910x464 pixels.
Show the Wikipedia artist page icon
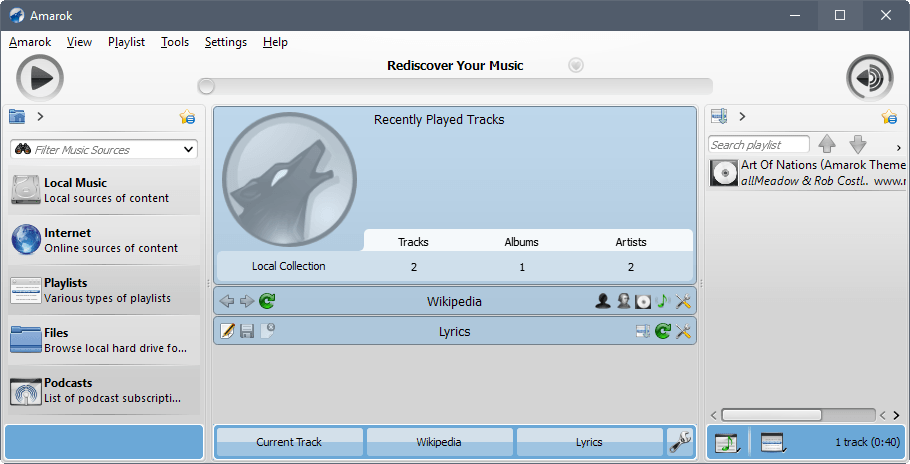click(603, 301)
